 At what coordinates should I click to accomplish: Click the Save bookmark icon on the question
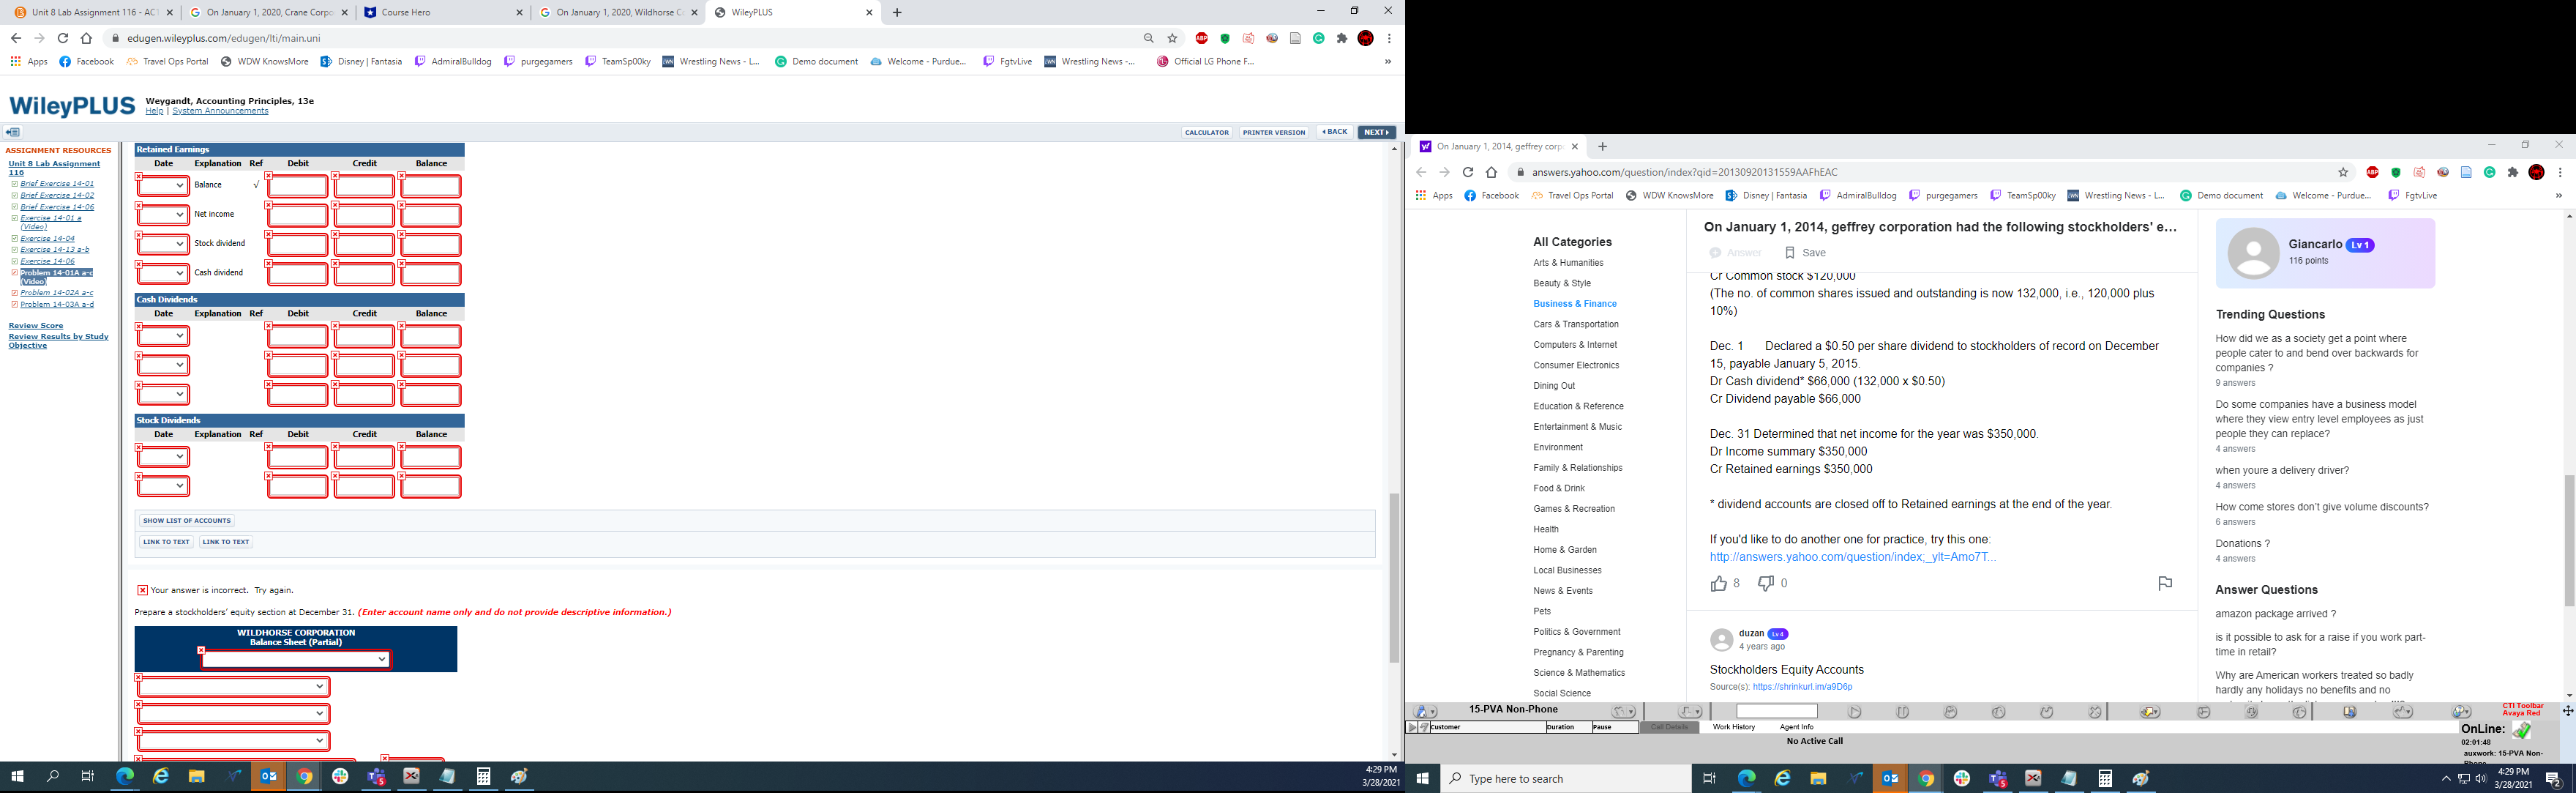(1790, 253)
